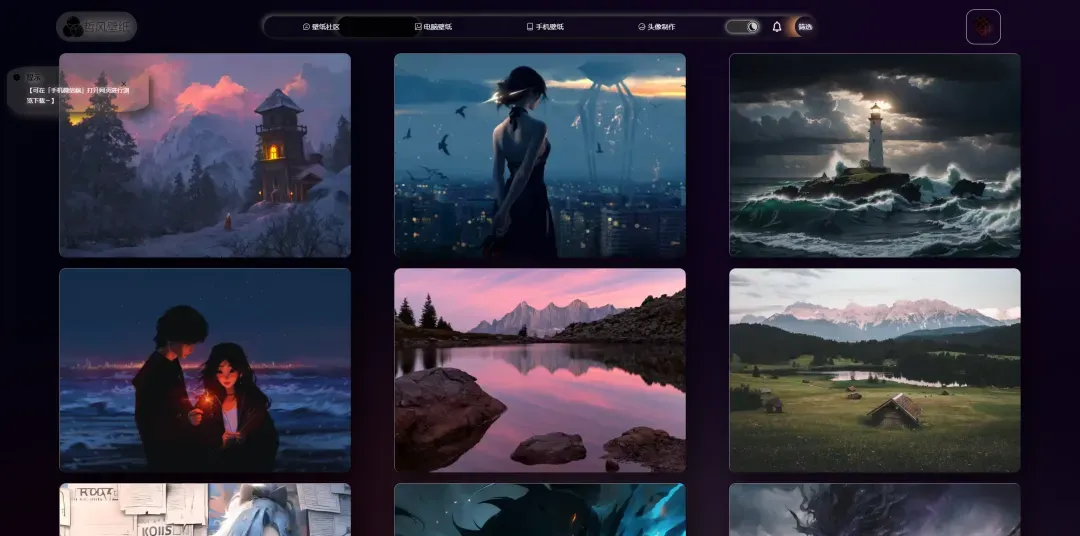Open the alpine meadow cabin wallpaper
This screenshot has width=1080, height=536.
(875, 370)
